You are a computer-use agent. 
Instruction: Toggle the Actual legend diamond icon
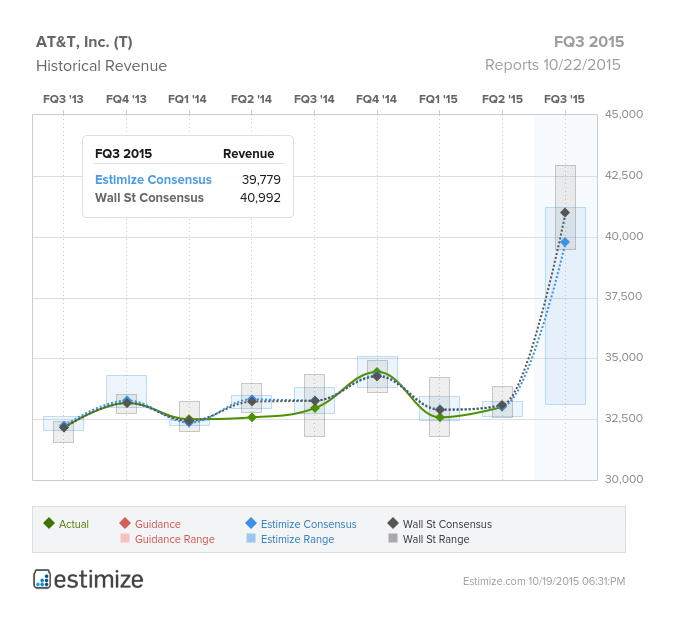pos(49,523)
